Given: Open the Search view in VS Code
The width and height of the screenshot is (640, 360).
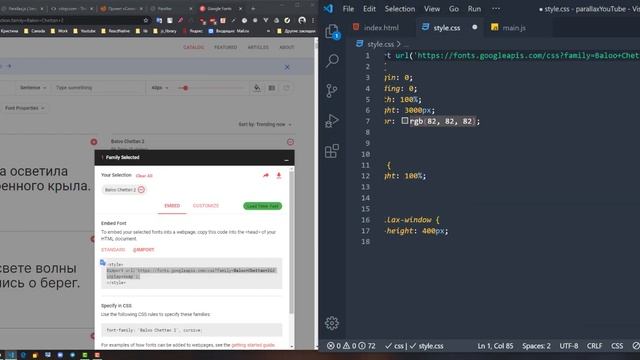Looking at the screenshot, I should (x=332, y=61).
